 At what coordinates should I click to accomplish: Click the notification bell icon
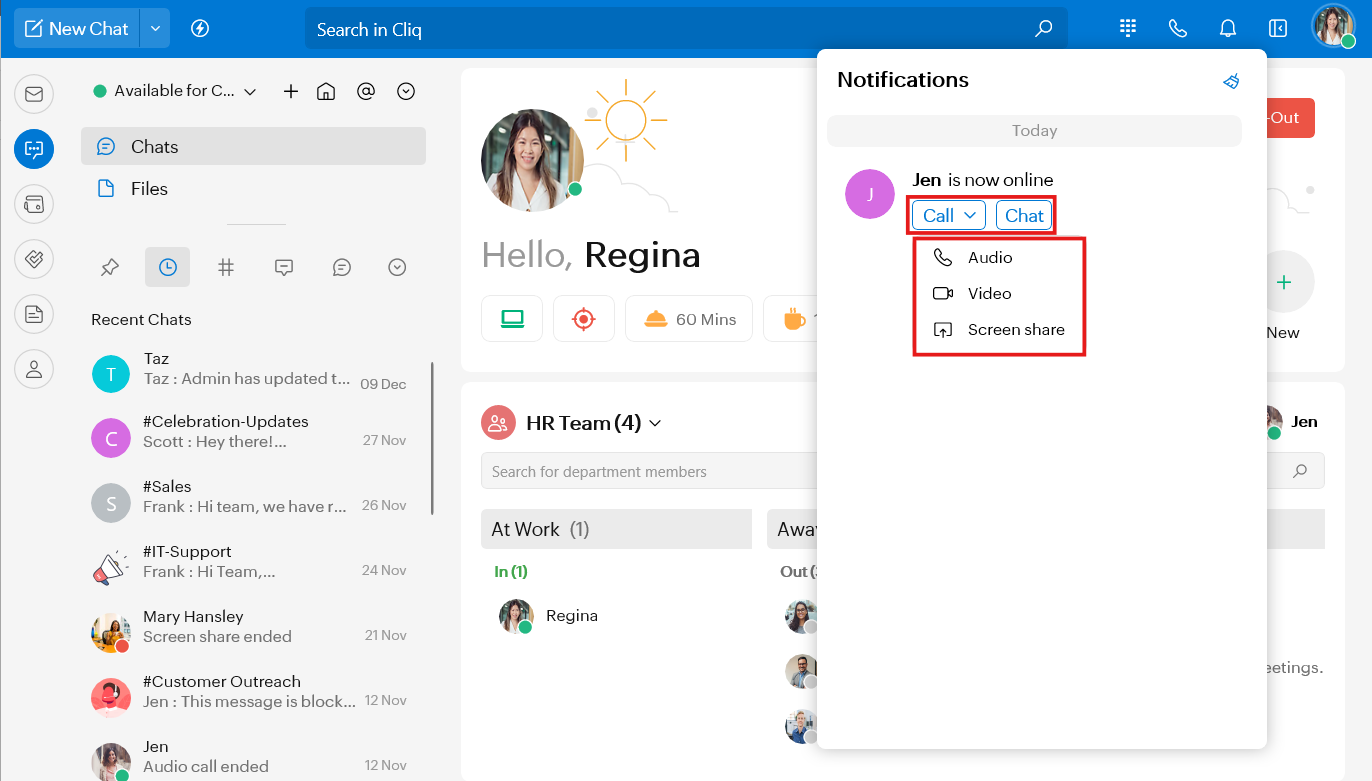[x=1228, y=28]
